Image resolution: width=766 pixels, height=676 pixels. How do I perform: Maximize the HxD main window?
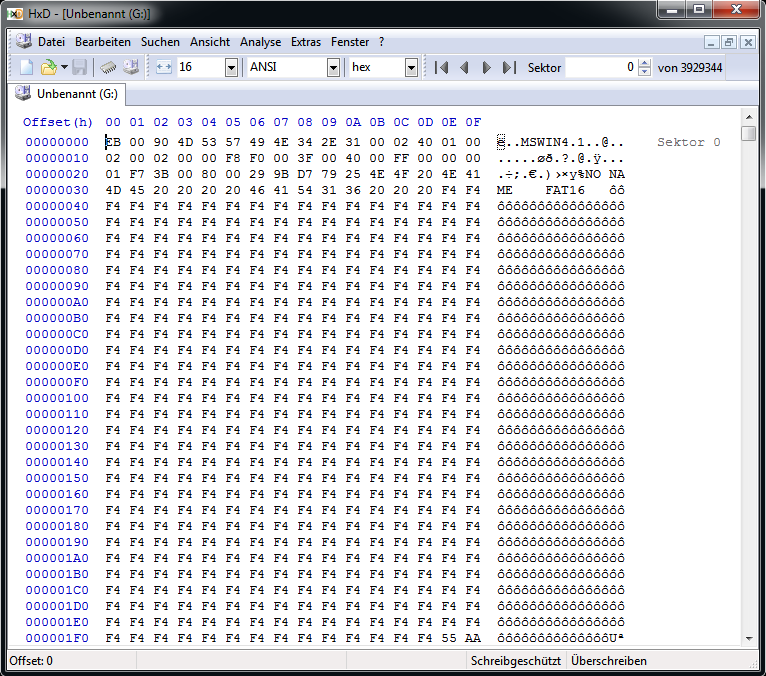coord(699,9)
